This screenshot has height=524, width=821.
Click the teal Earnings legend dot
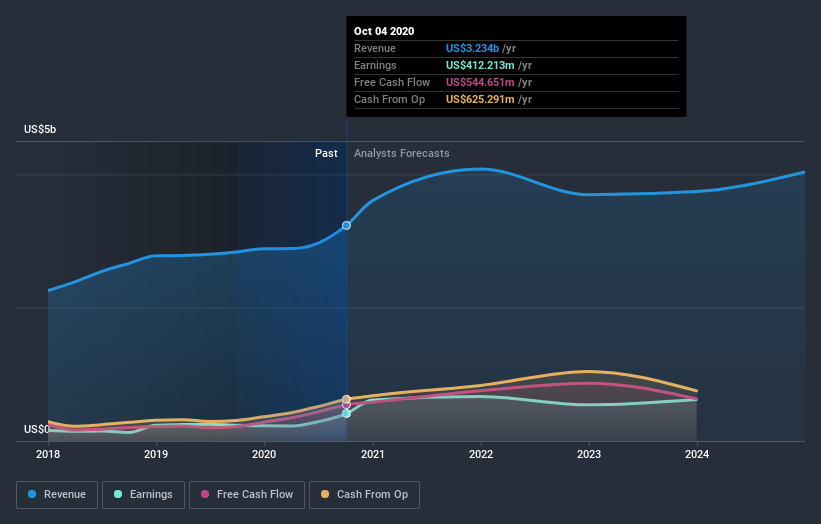(118, 494)
